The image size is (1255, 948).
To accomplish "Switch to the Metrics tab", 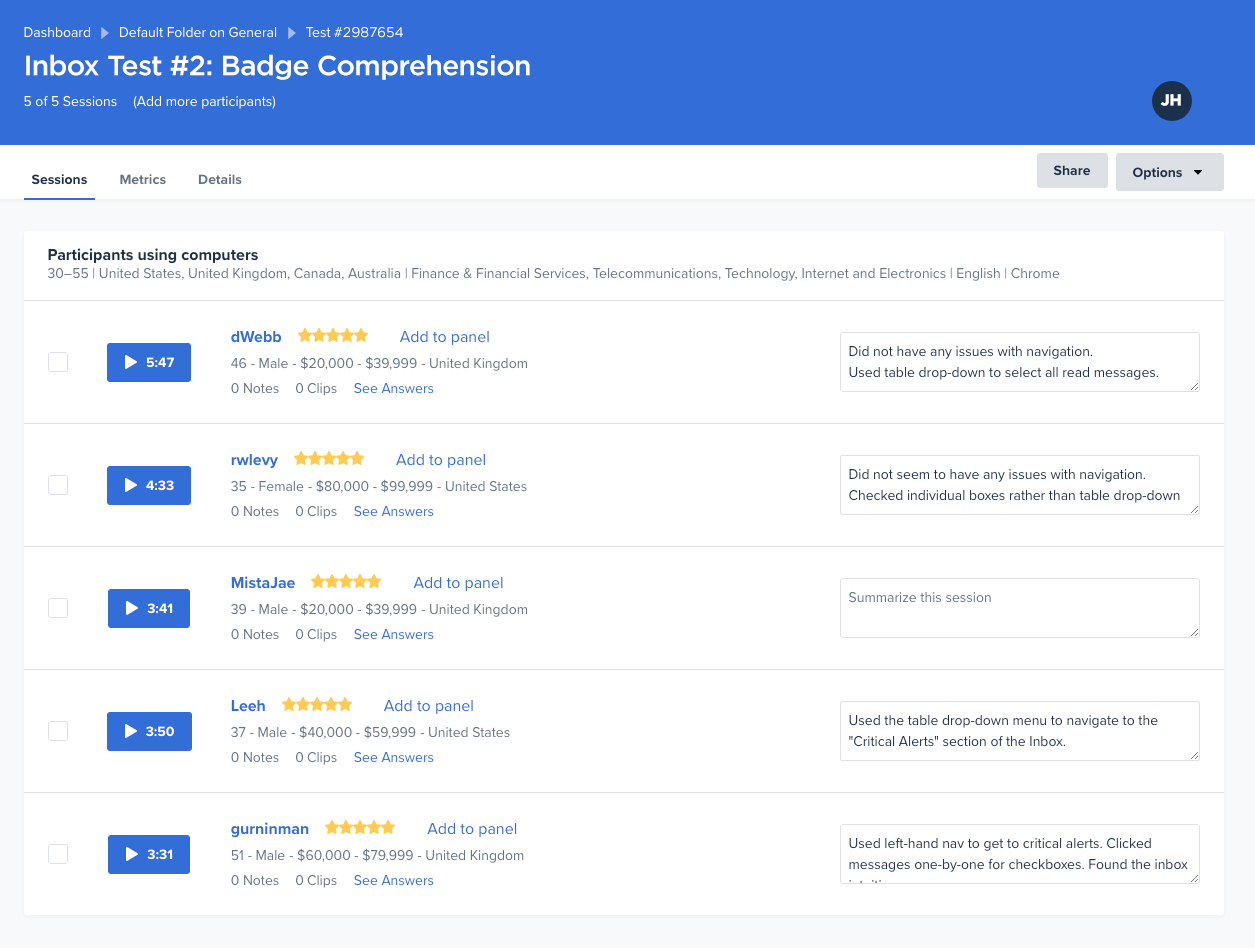I will pos(143,180).
